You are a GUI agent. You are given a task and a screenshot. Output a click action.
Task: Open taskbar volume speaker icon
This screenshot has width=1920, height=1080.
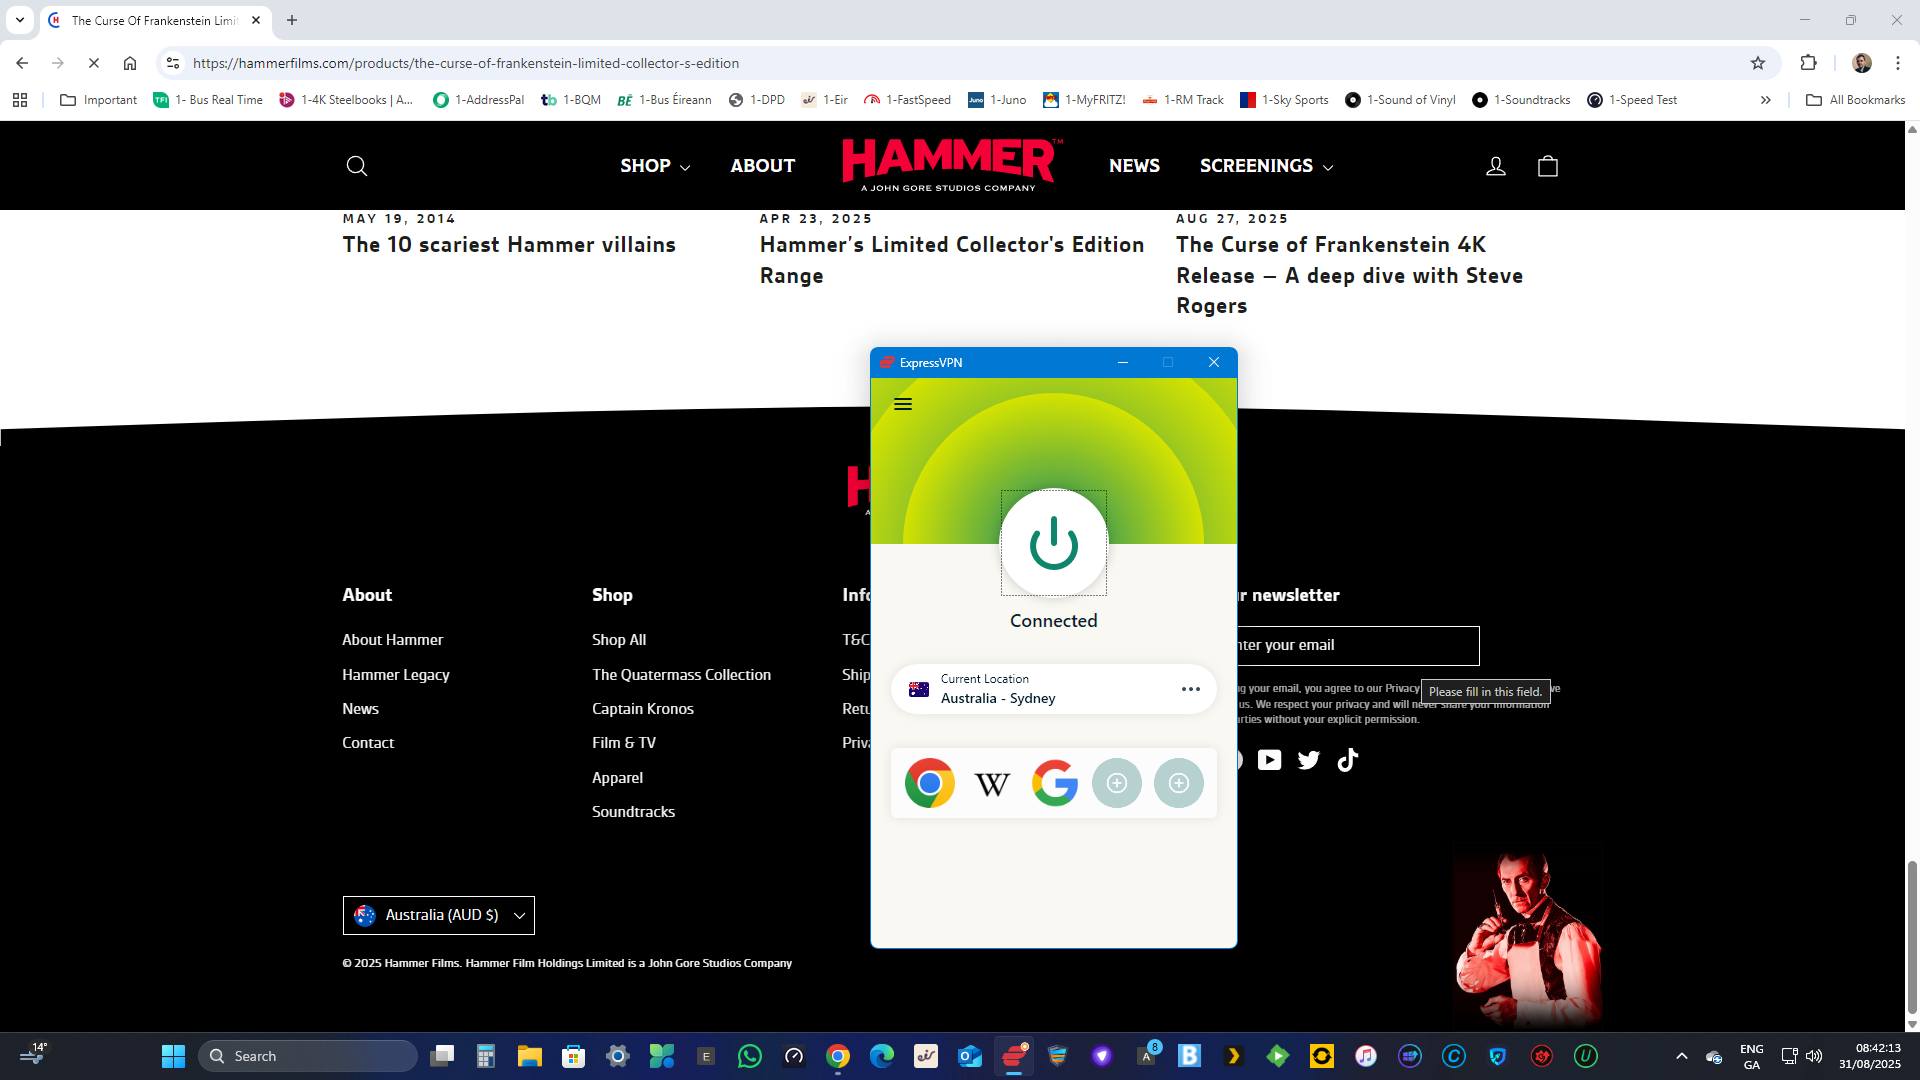tap(1814, 1056)
